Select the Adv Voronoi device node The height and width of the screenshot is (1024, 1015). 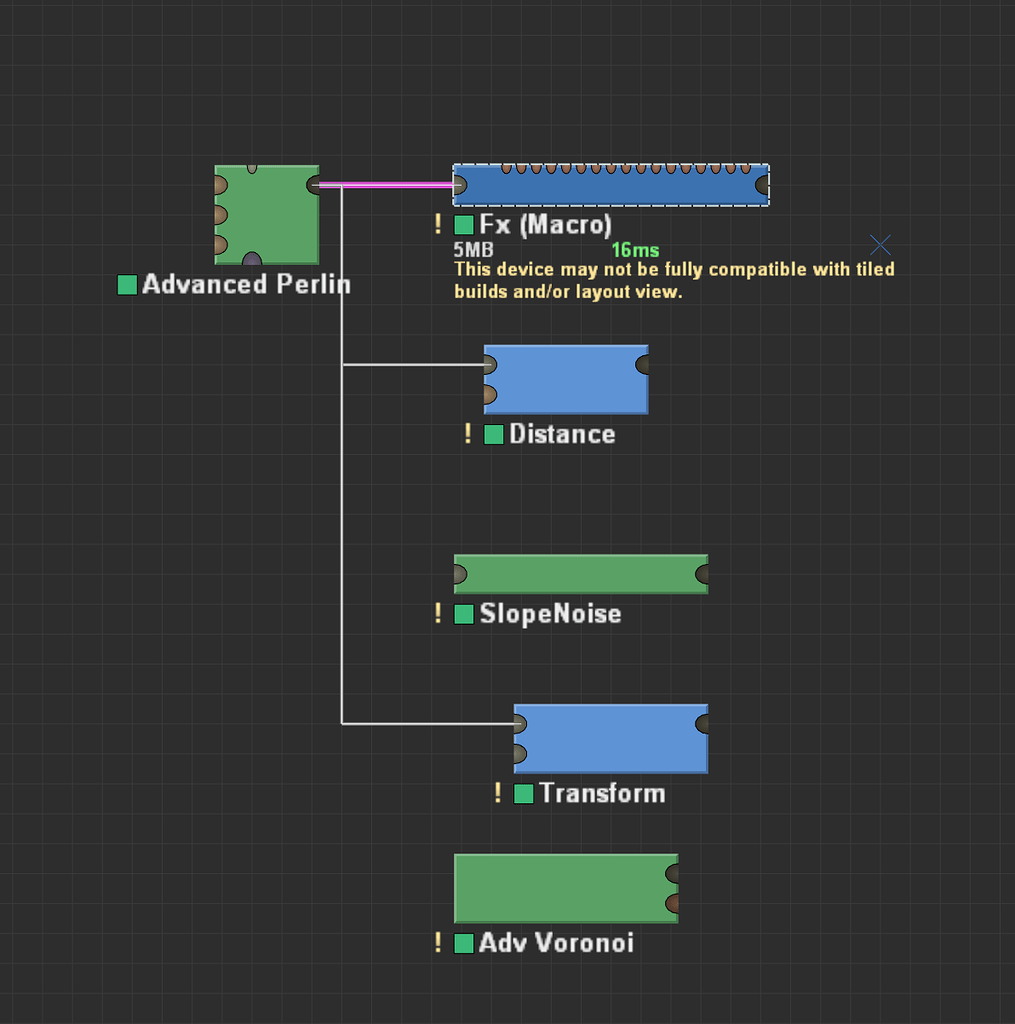565,889
